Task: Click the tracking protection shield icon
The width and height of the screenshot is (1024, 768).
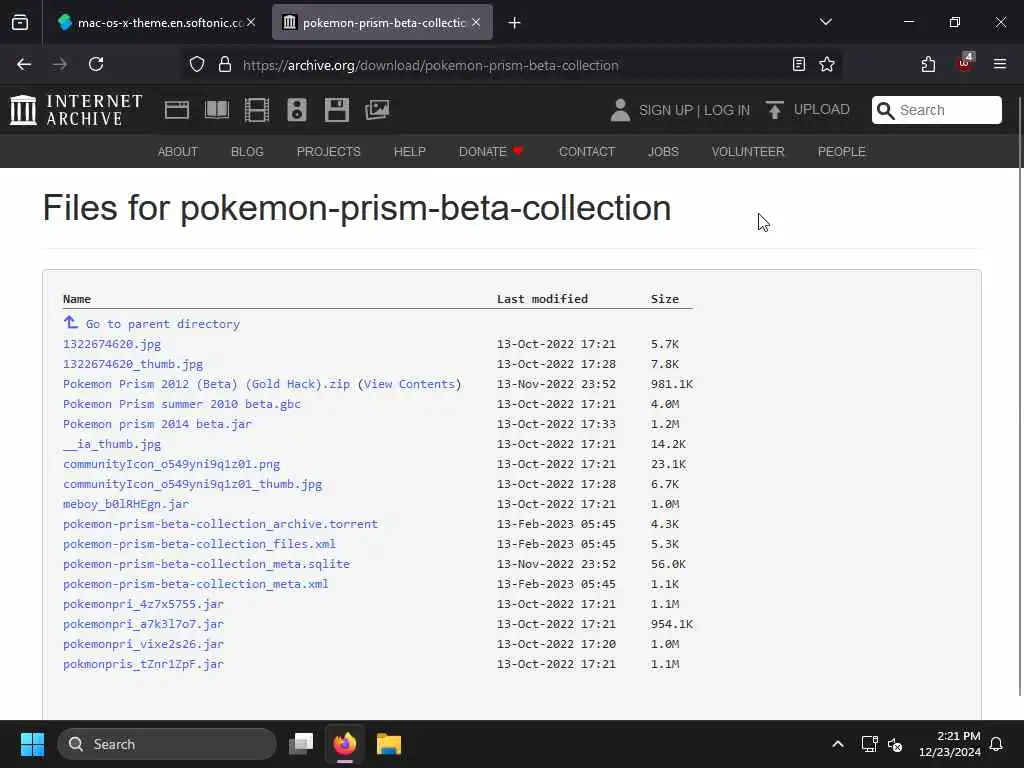Action: pos(197,64)
